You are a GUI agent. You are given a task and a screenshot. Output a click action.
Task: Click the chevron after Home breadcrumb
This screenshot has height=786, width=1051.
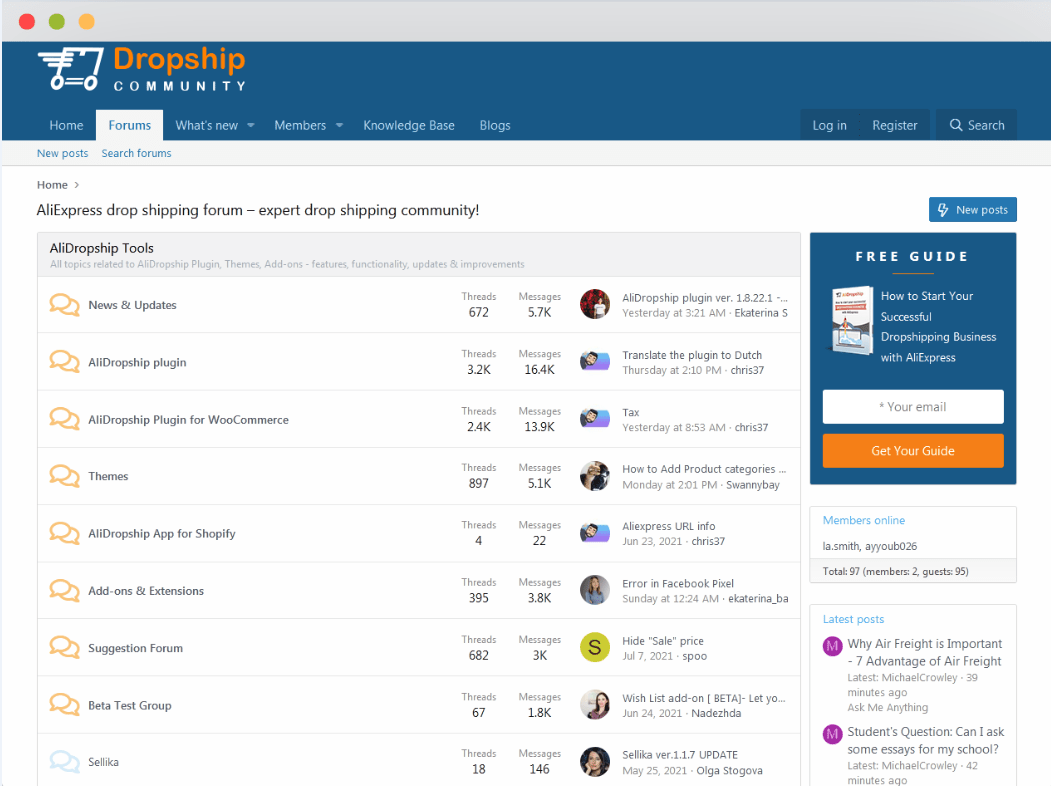pyautogui.click(x=76, y=185)
